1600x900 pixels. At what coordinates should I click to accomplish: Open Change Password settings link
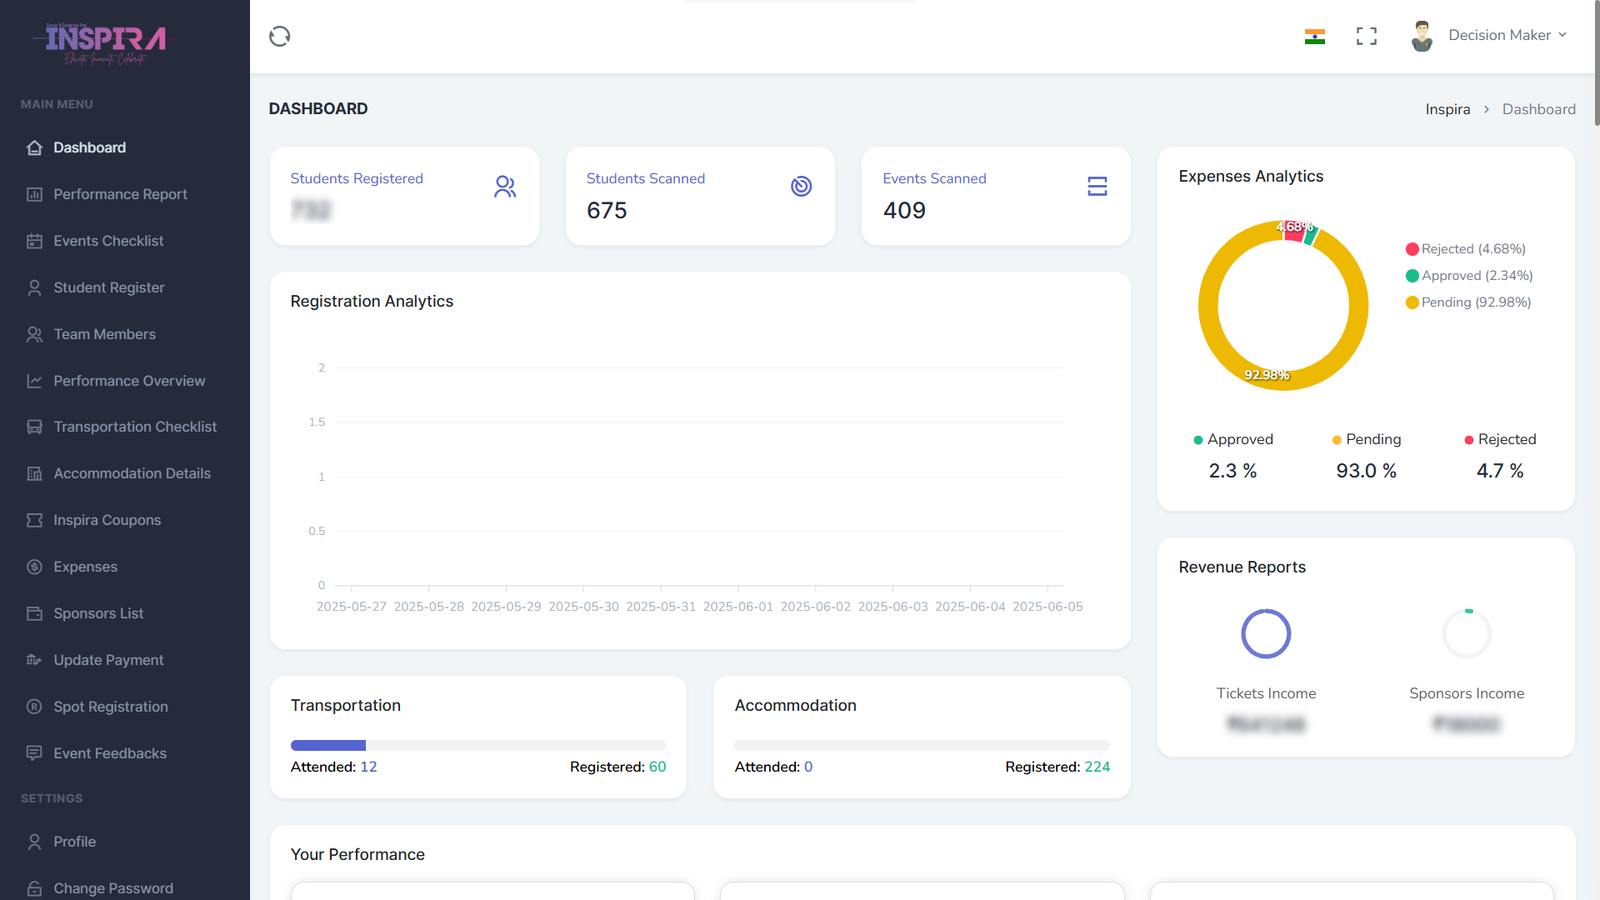tap(113, 888)
